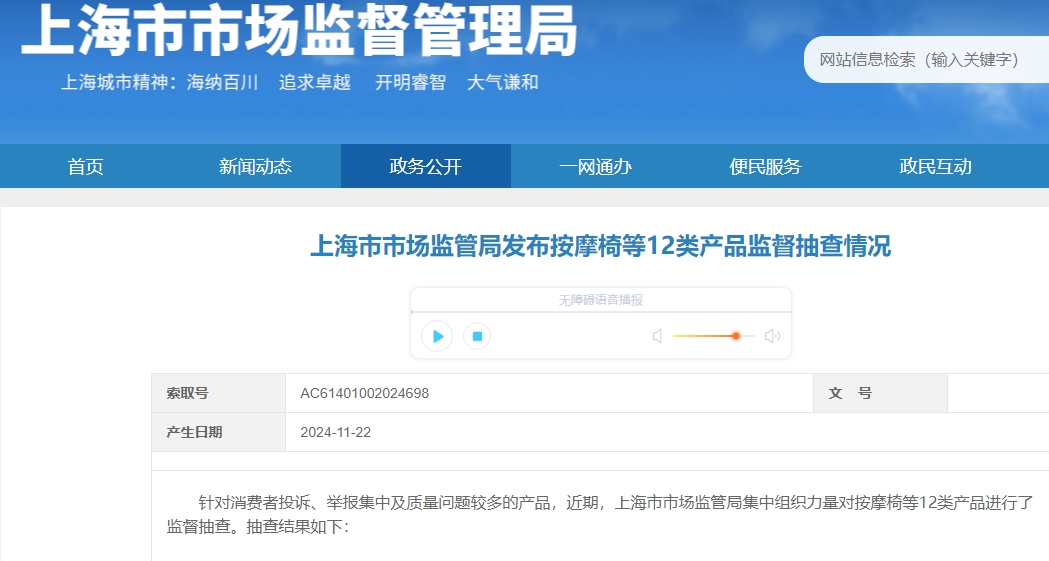Open the 政民互动 navigation tab

coord(935,166)
